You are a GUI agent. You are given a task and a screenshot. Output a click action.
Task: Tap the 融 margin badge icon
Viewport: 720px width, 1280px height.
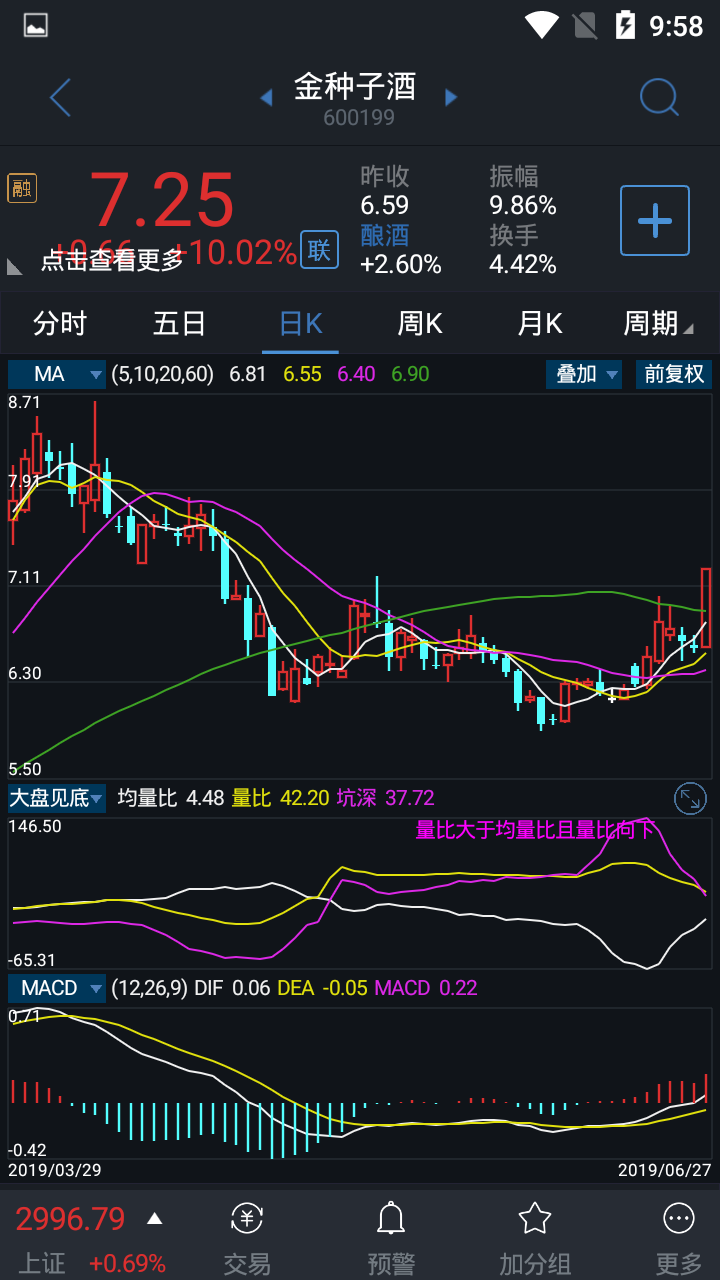[x=22, y=187]
